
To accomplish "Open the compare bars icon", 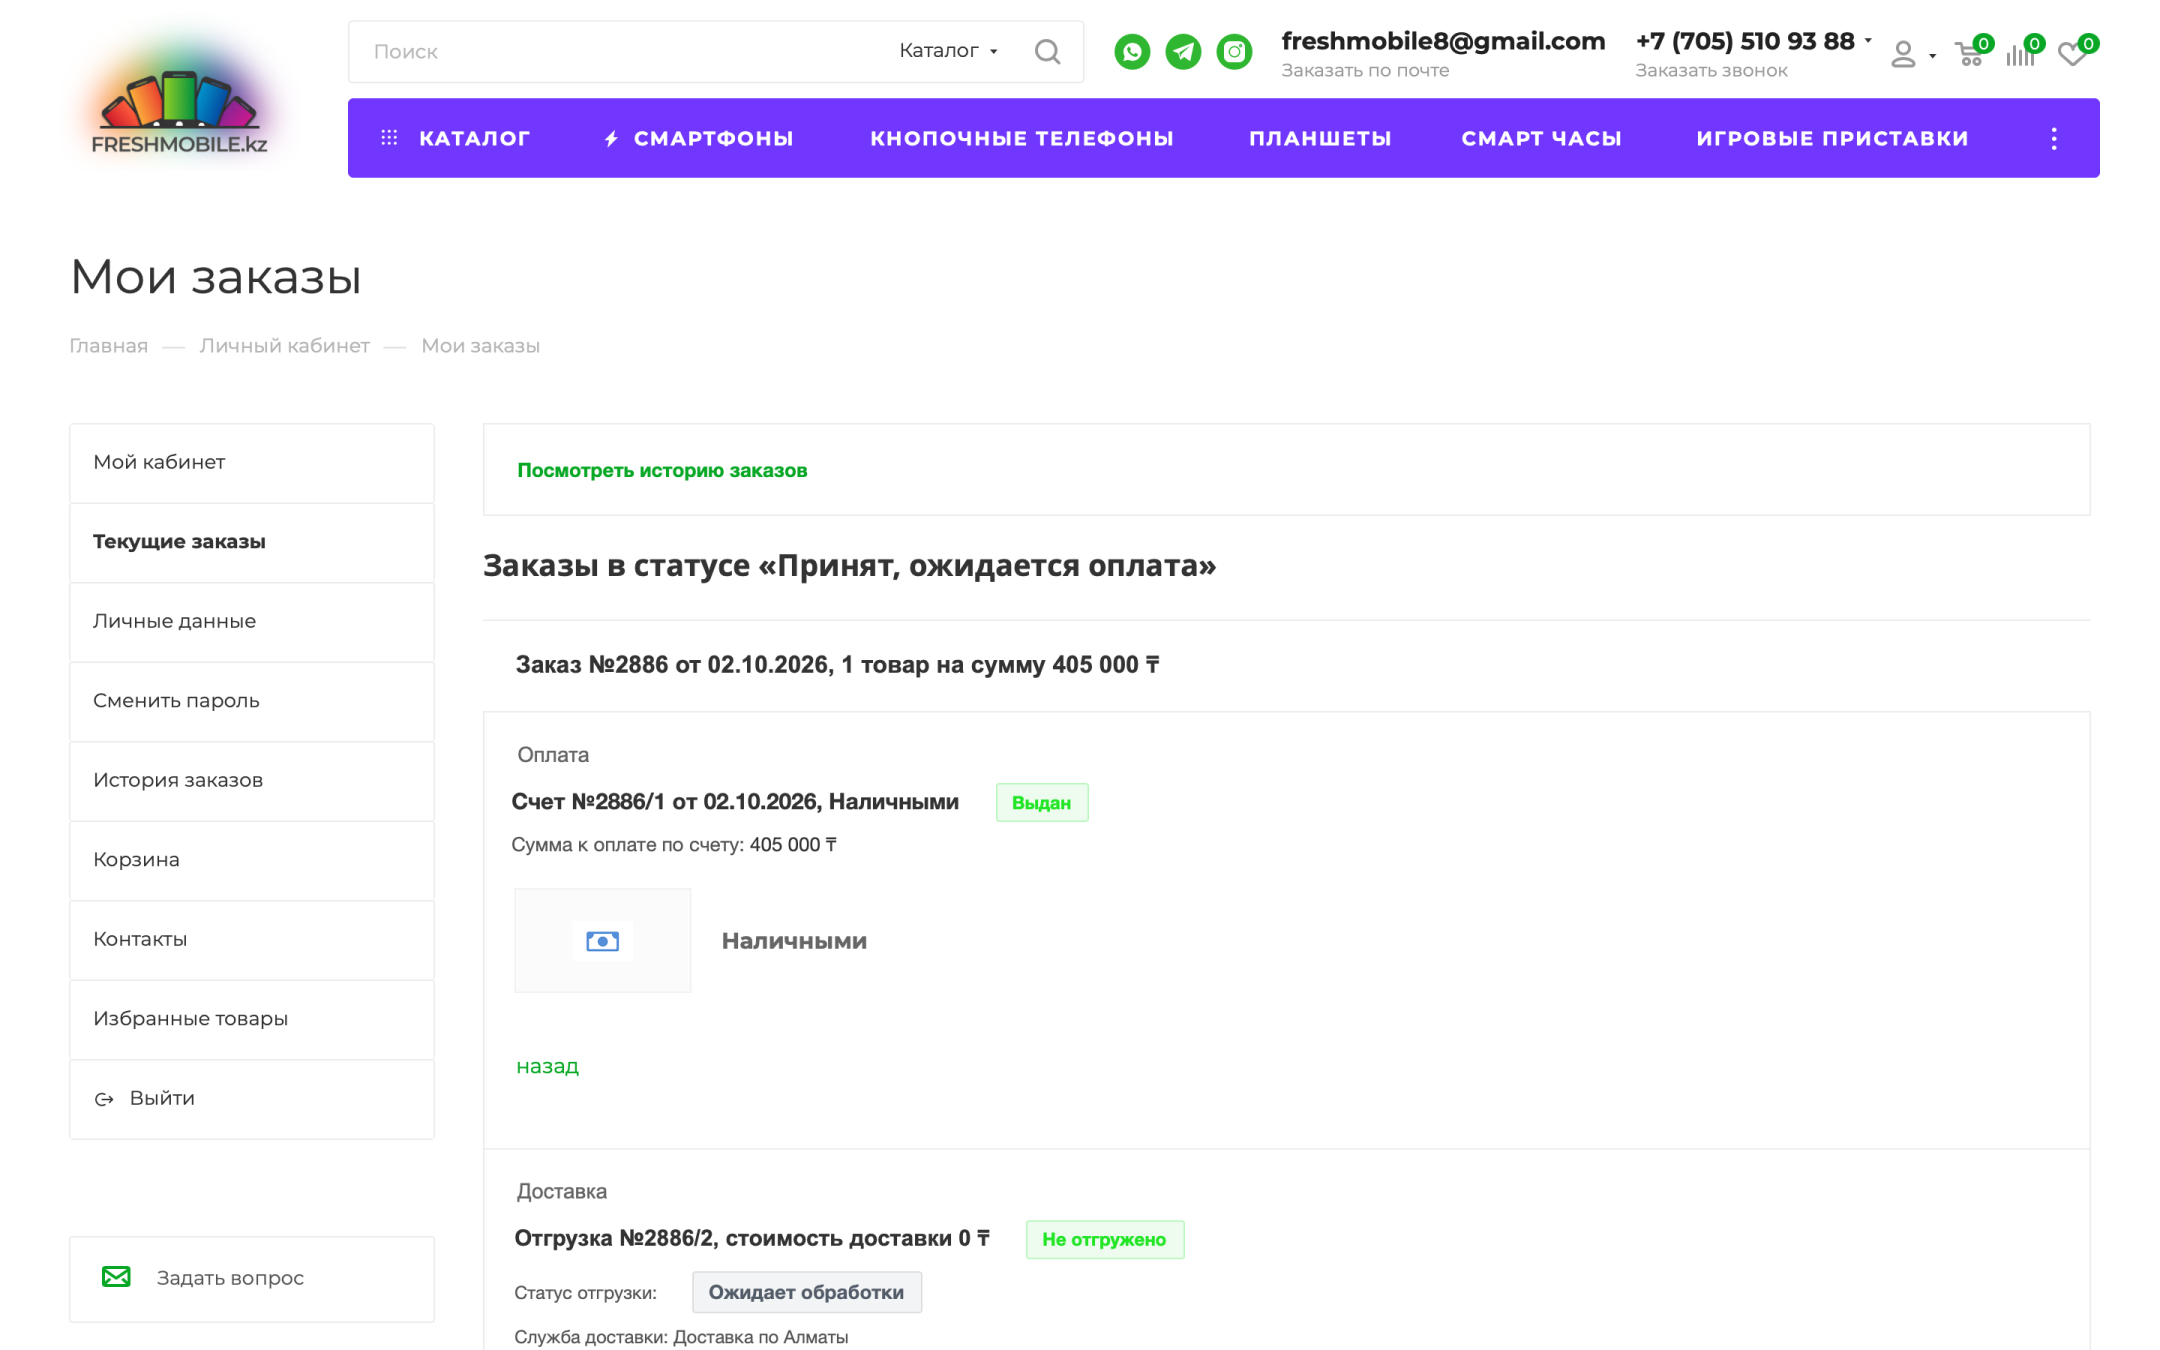I will click(x=2020, y=54).
